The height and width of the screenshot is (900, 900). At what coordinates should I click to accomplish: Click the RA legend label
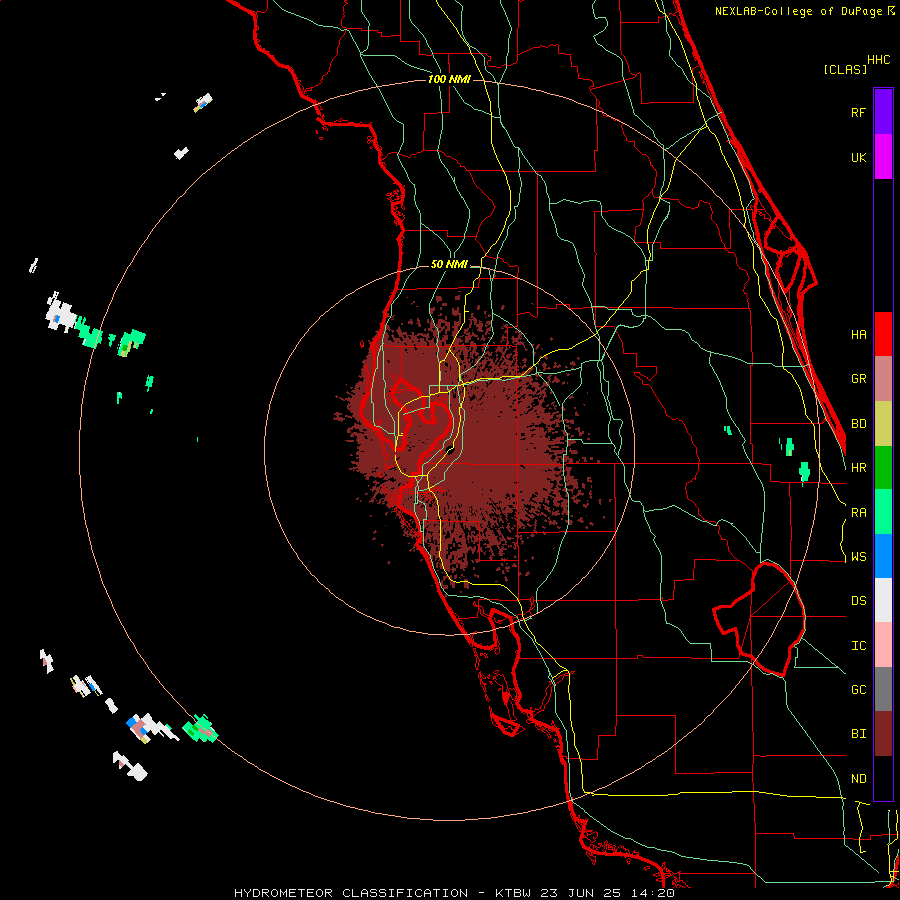click(x=858, y=513)
